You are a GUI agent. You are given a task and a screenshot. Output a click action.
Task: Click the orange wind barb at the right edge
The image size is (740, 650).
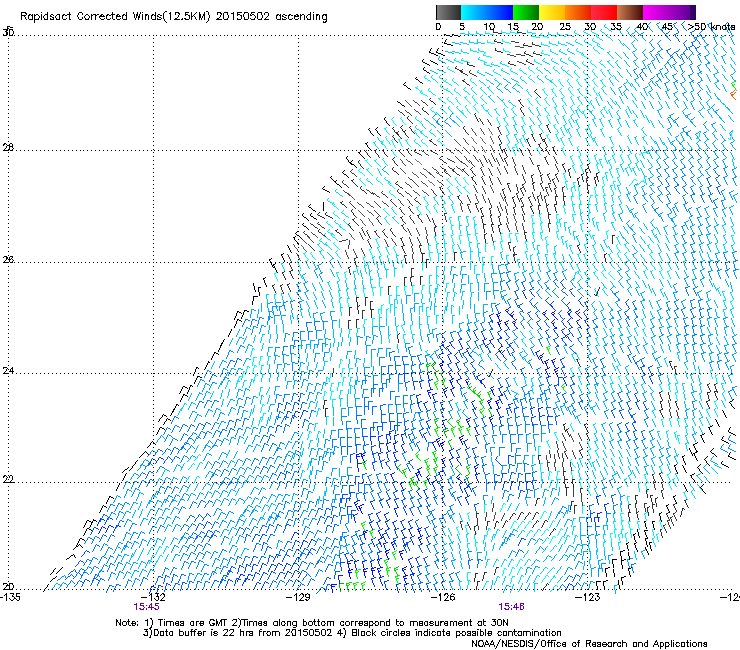click(x=733, y=95)
